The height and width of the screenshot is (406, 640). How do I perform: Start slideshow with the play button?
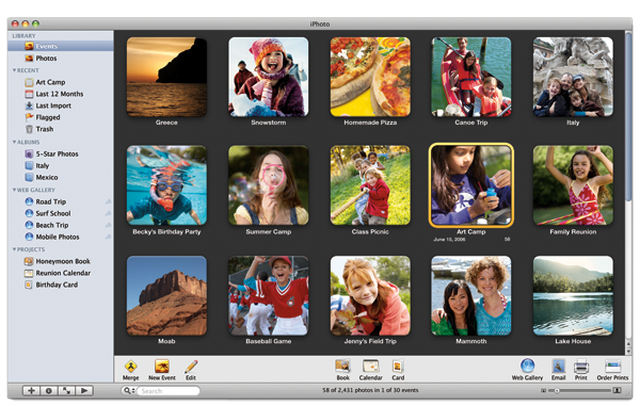84,391
